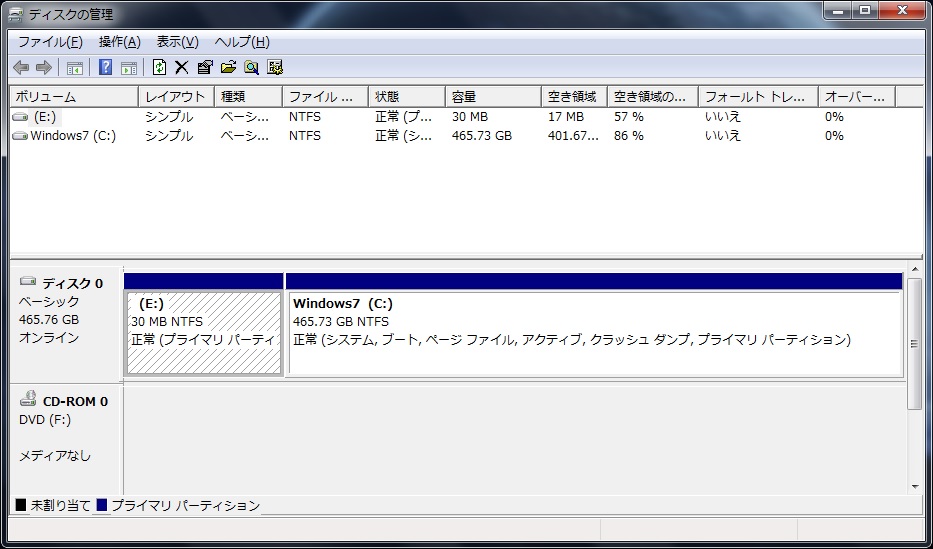The height and width of the screenshot is (549, 933).
Task: Open the blue question mark Help icon
Action: pyautogui.click(x=105, y=67)
